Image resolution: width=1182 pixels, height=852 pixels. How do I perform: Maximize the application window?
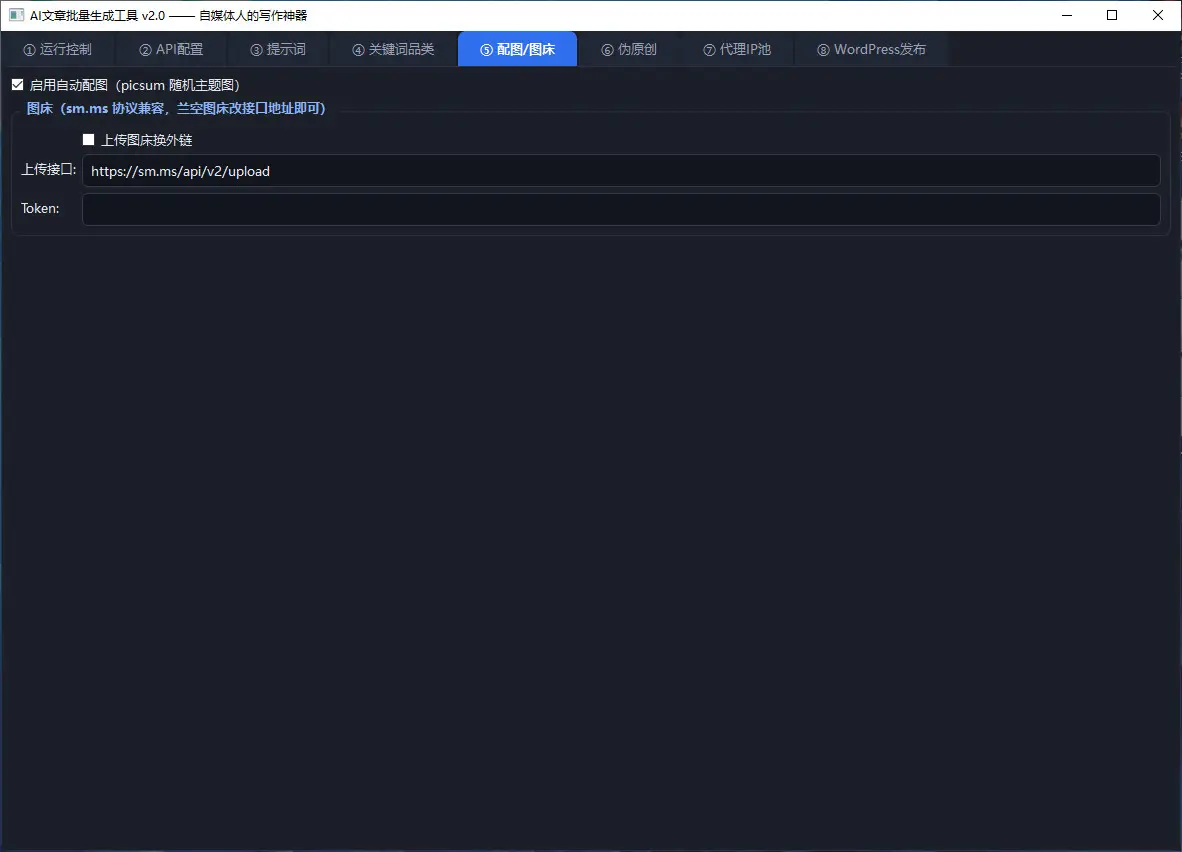(1112, 15)
